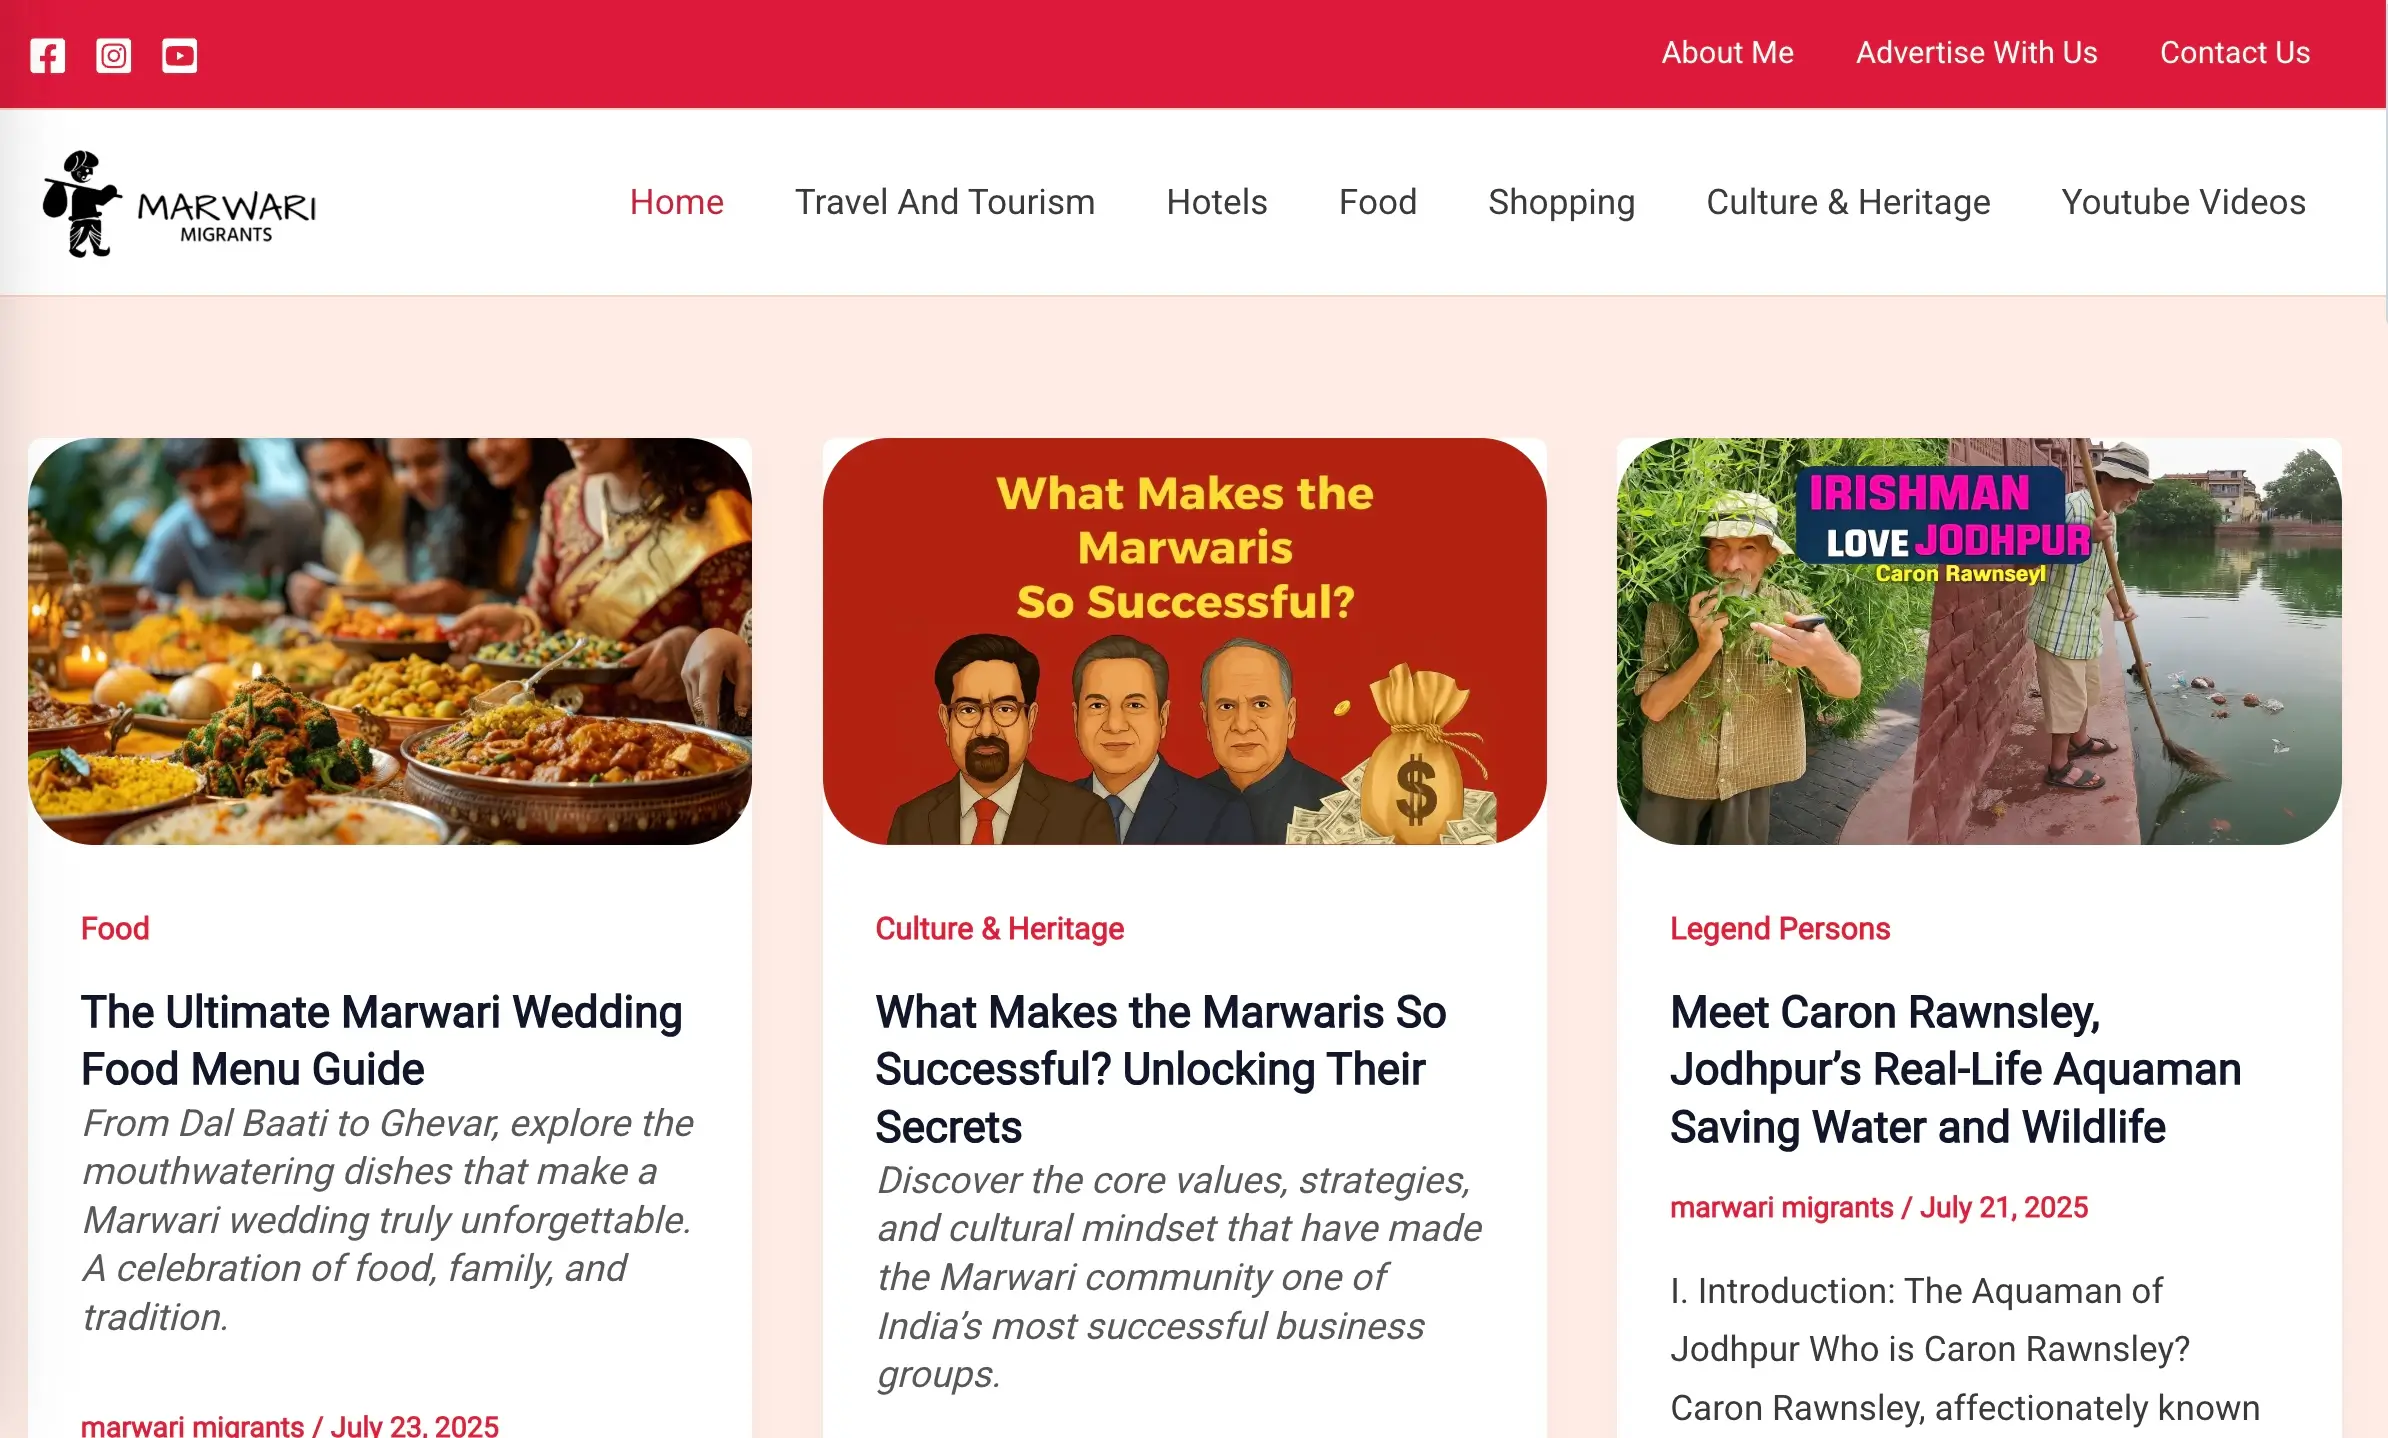The height and width of the screenshot is (1438, 2388).
Task: Open the wedding food feast thumbnail
Action: [x=390, y=641]
